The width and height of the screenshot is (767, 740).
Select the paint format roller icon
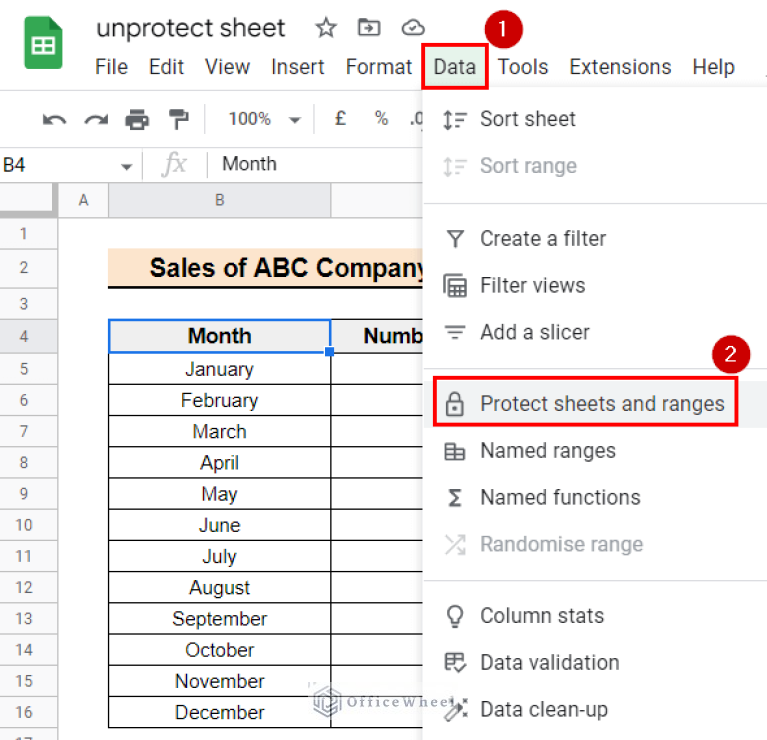179,119
